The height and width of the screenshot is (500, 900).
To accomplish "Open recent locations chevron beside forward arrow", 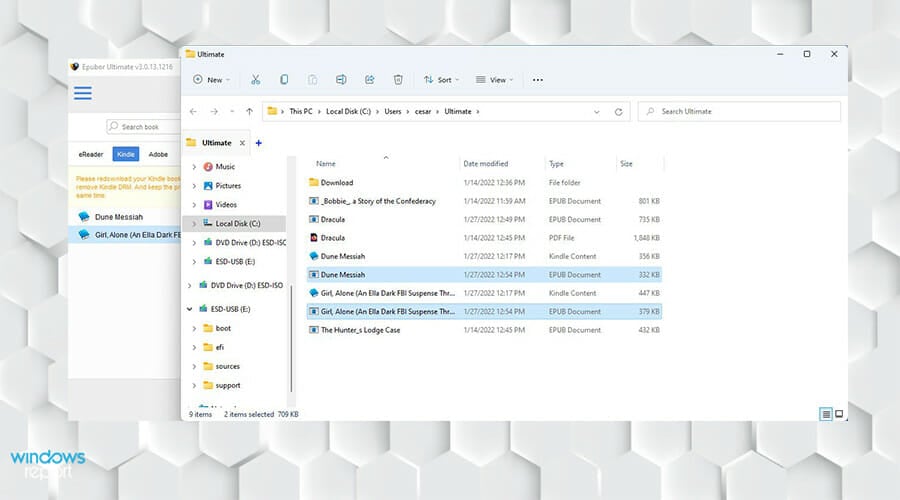I will [232, 111].
